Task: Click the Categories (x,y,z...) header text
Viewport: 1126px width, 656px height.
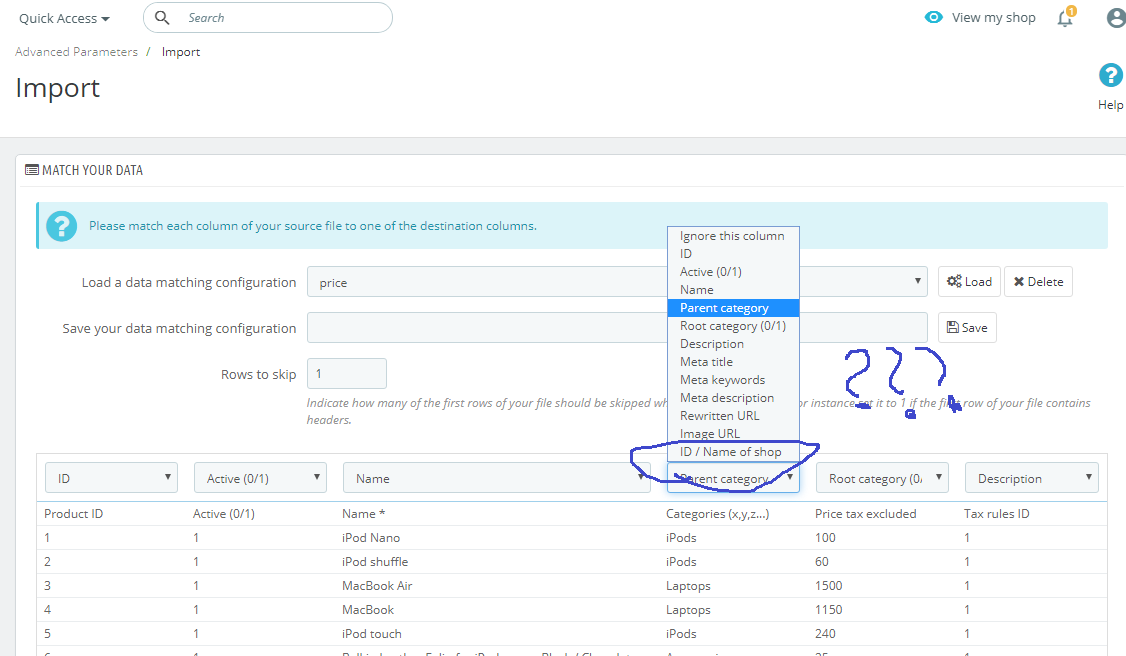Action: pyautogui.click(x=717, y=514)
